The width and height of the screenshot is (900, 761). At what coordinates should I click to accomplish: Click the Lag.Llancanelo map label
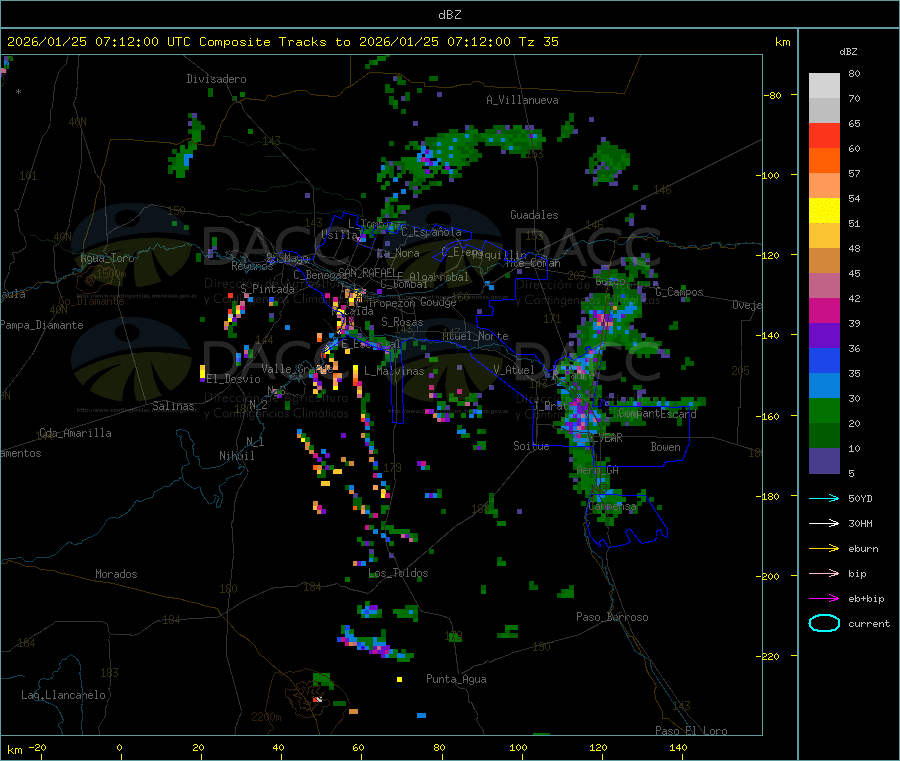pyautogui.click(x=63, y=695)
